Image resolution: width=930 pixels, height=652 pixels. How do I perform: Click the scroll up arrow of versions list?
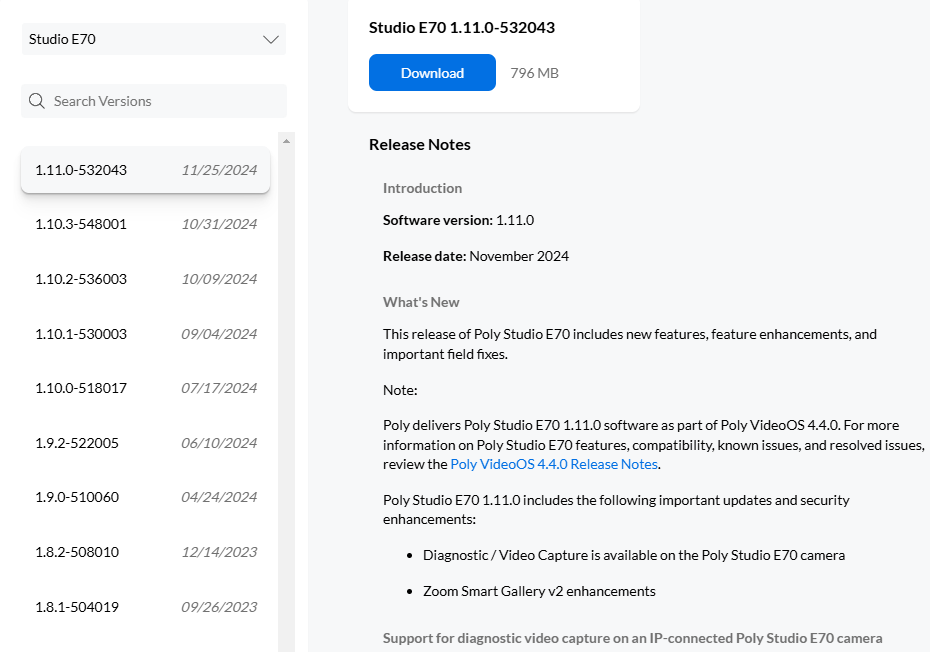tap(286, 141)
